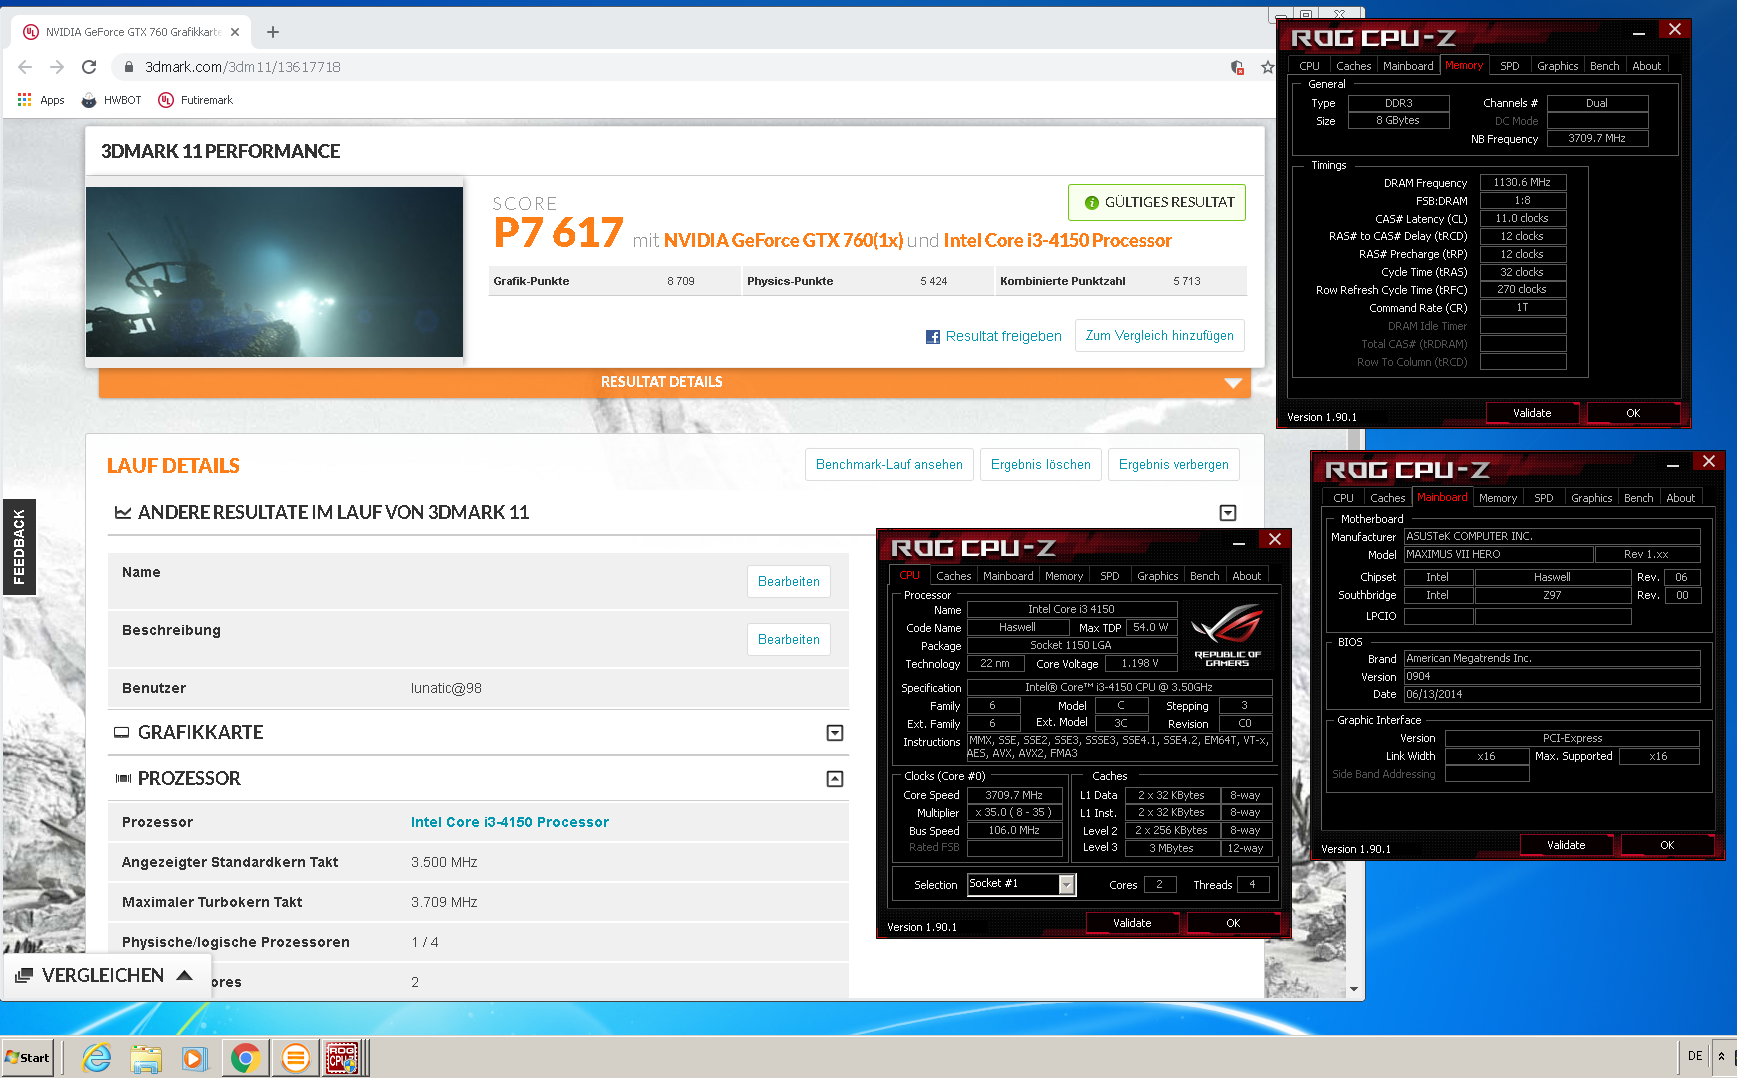This screenshot has height=1078, width=1737.
Task: Click Zum Vergleich hinzufügen button
Action: click(x=1159, y=336)
